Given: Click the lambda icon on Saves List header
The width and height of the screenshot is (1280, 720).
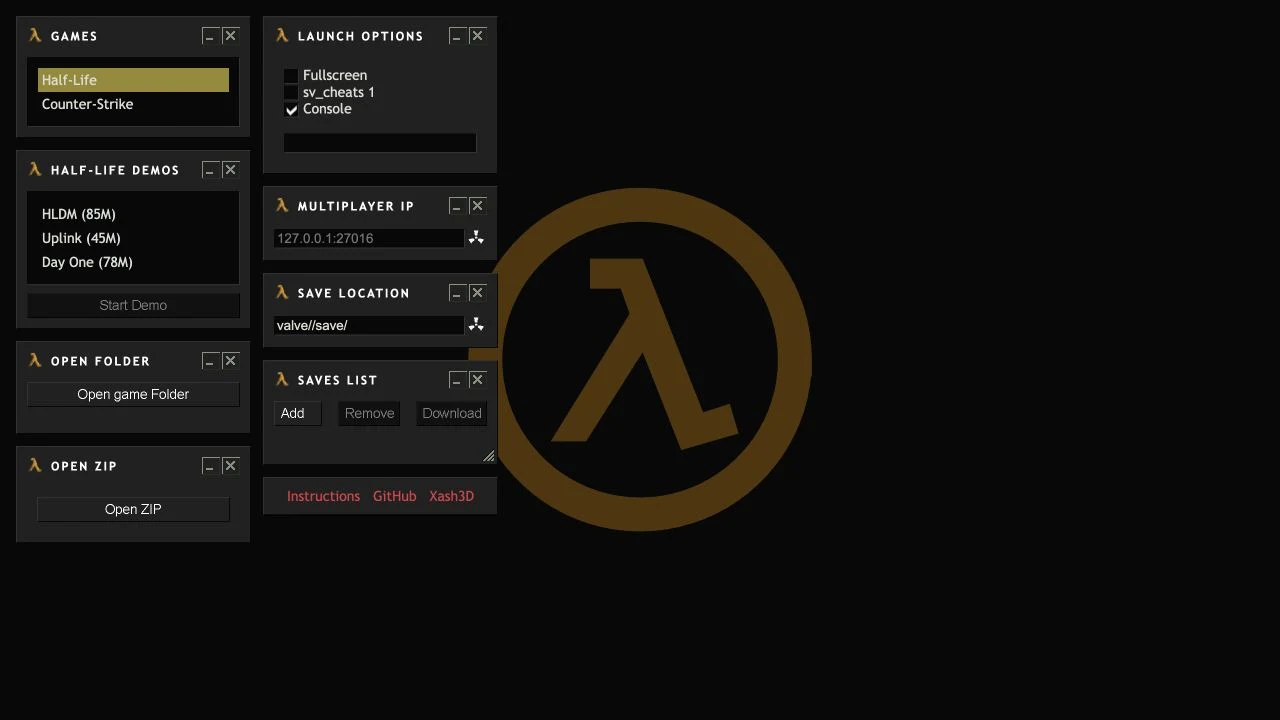Looking at the screenshot, I should [282, 379].
